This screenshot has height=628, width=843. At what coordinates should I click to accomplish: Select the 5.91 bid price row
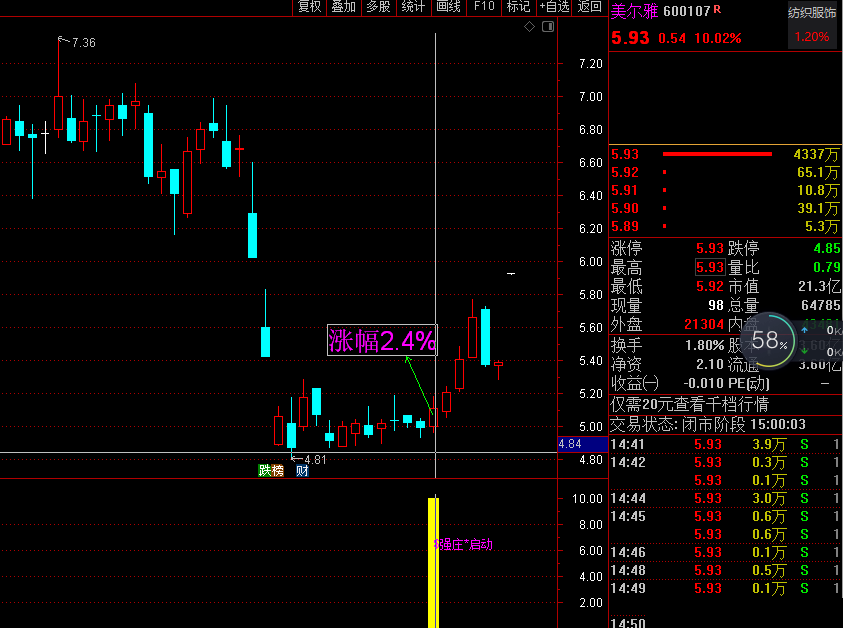[x=725, y=190]
